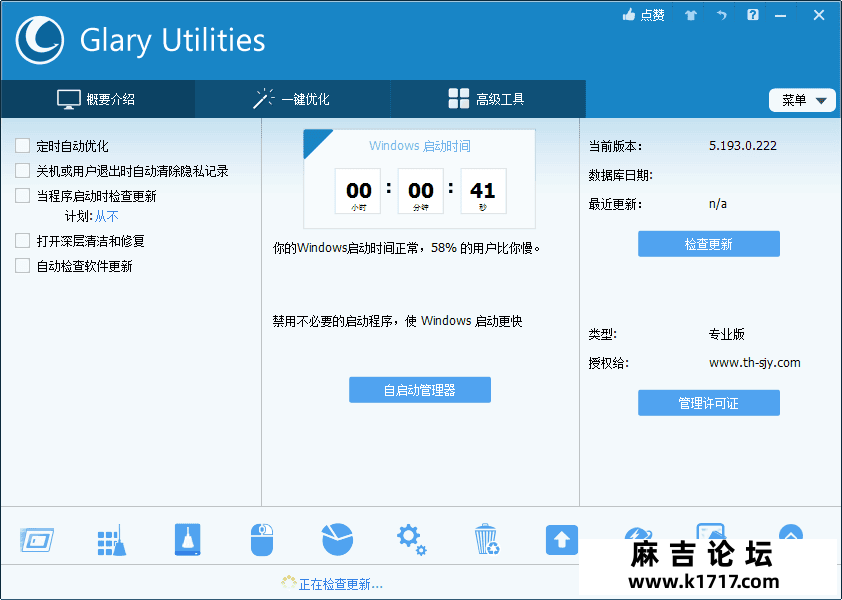Click the framed screen icon in bottom toolbar
The height and width of the screenshot is (600, 842).
[37, 540]
